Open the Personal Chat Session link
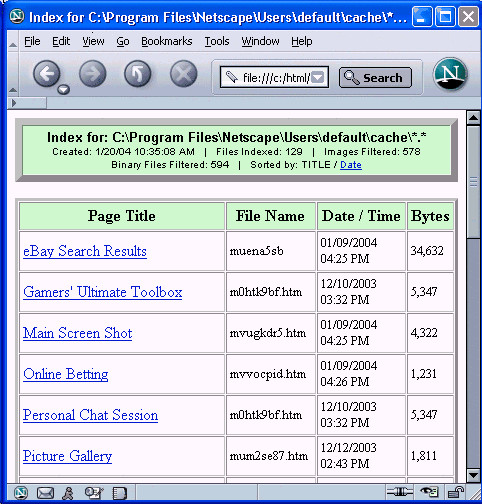 (x=90, y=415)
